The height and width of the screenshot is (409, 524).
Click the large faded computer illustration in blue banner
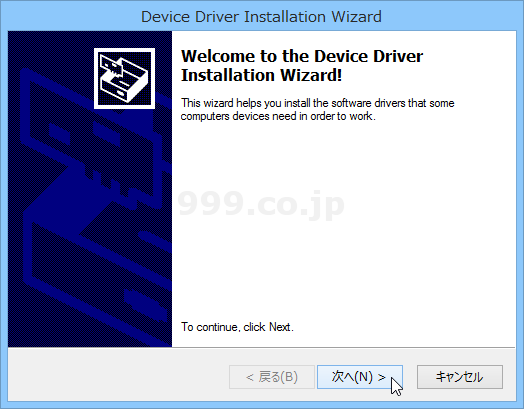(x=94, y=207)
